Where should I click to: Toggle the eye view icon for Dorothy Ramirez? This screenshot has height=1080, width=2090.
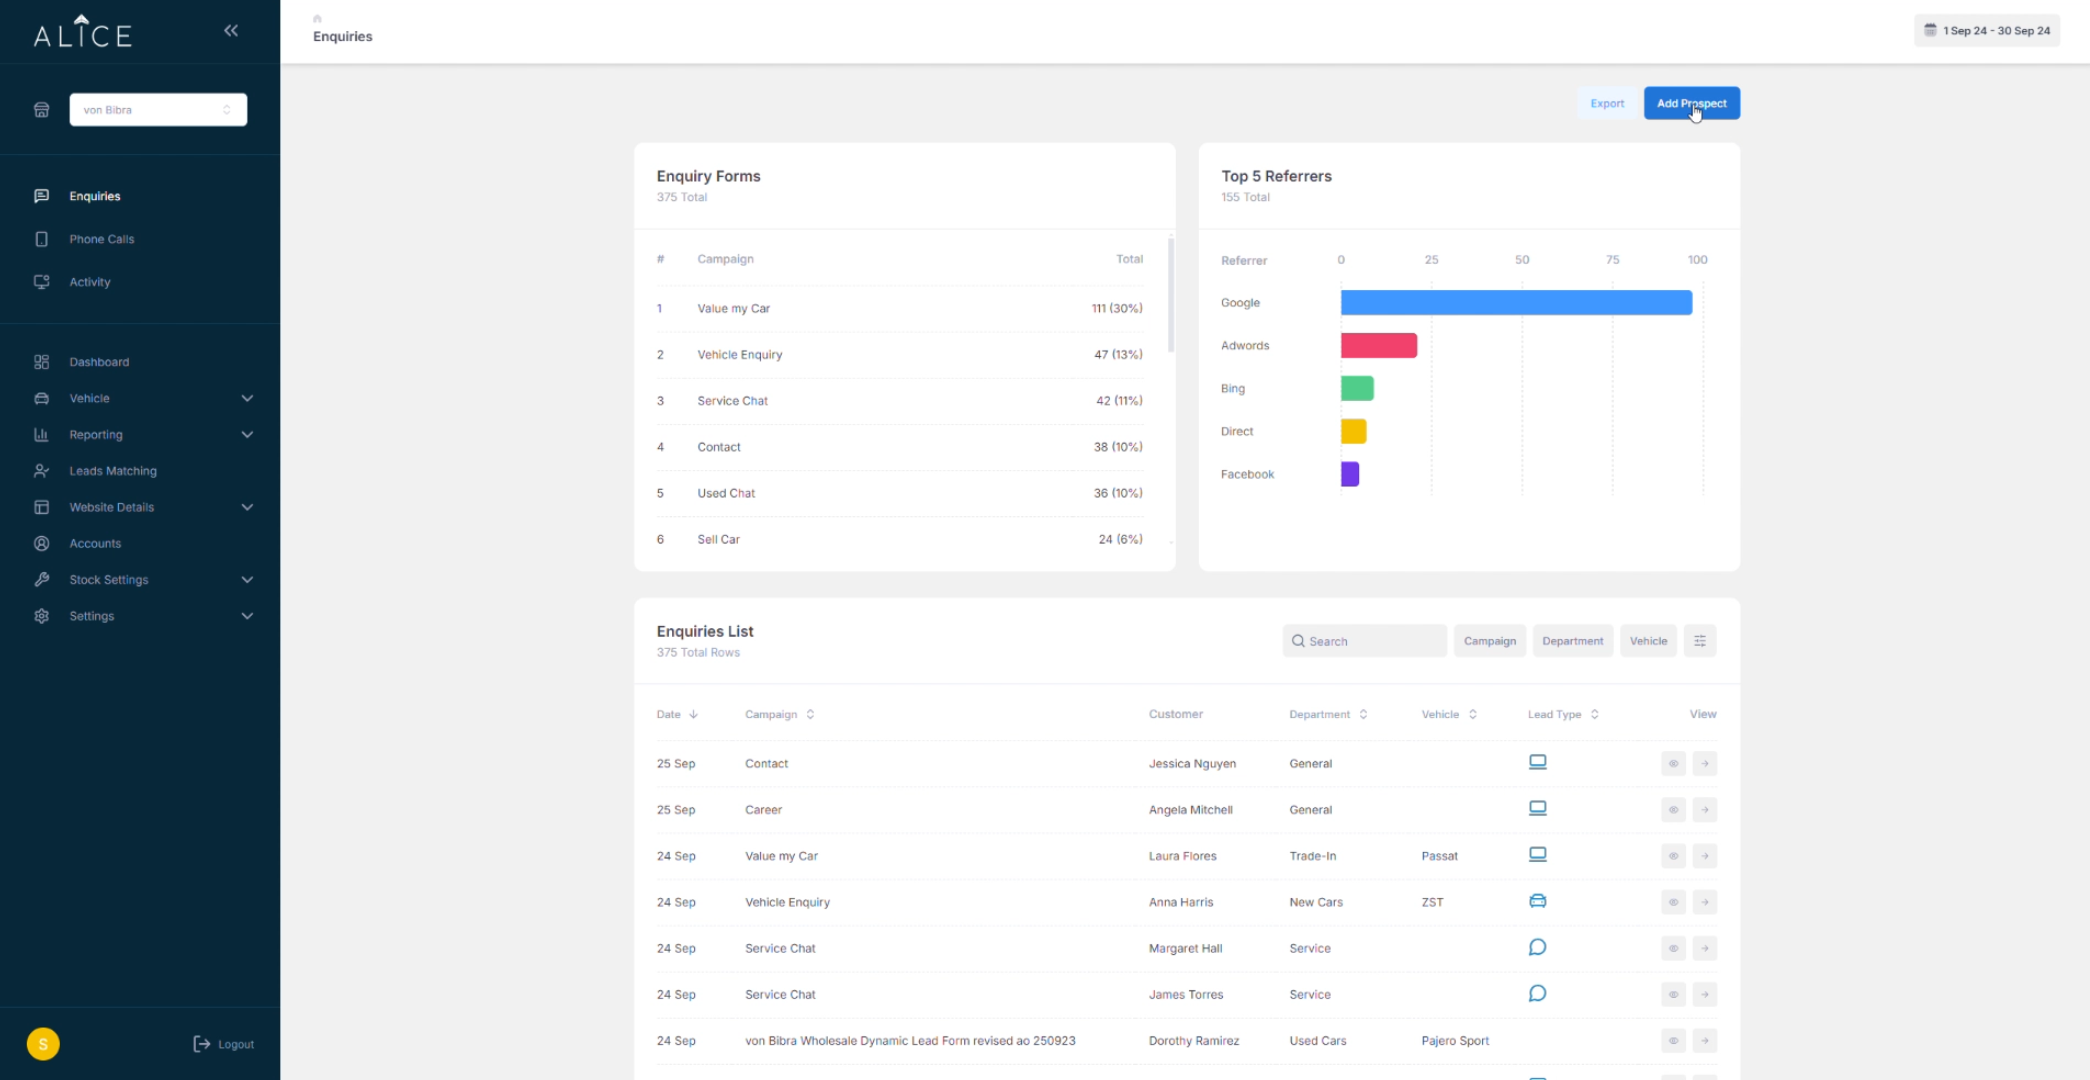click(x=1673, y=1041)
